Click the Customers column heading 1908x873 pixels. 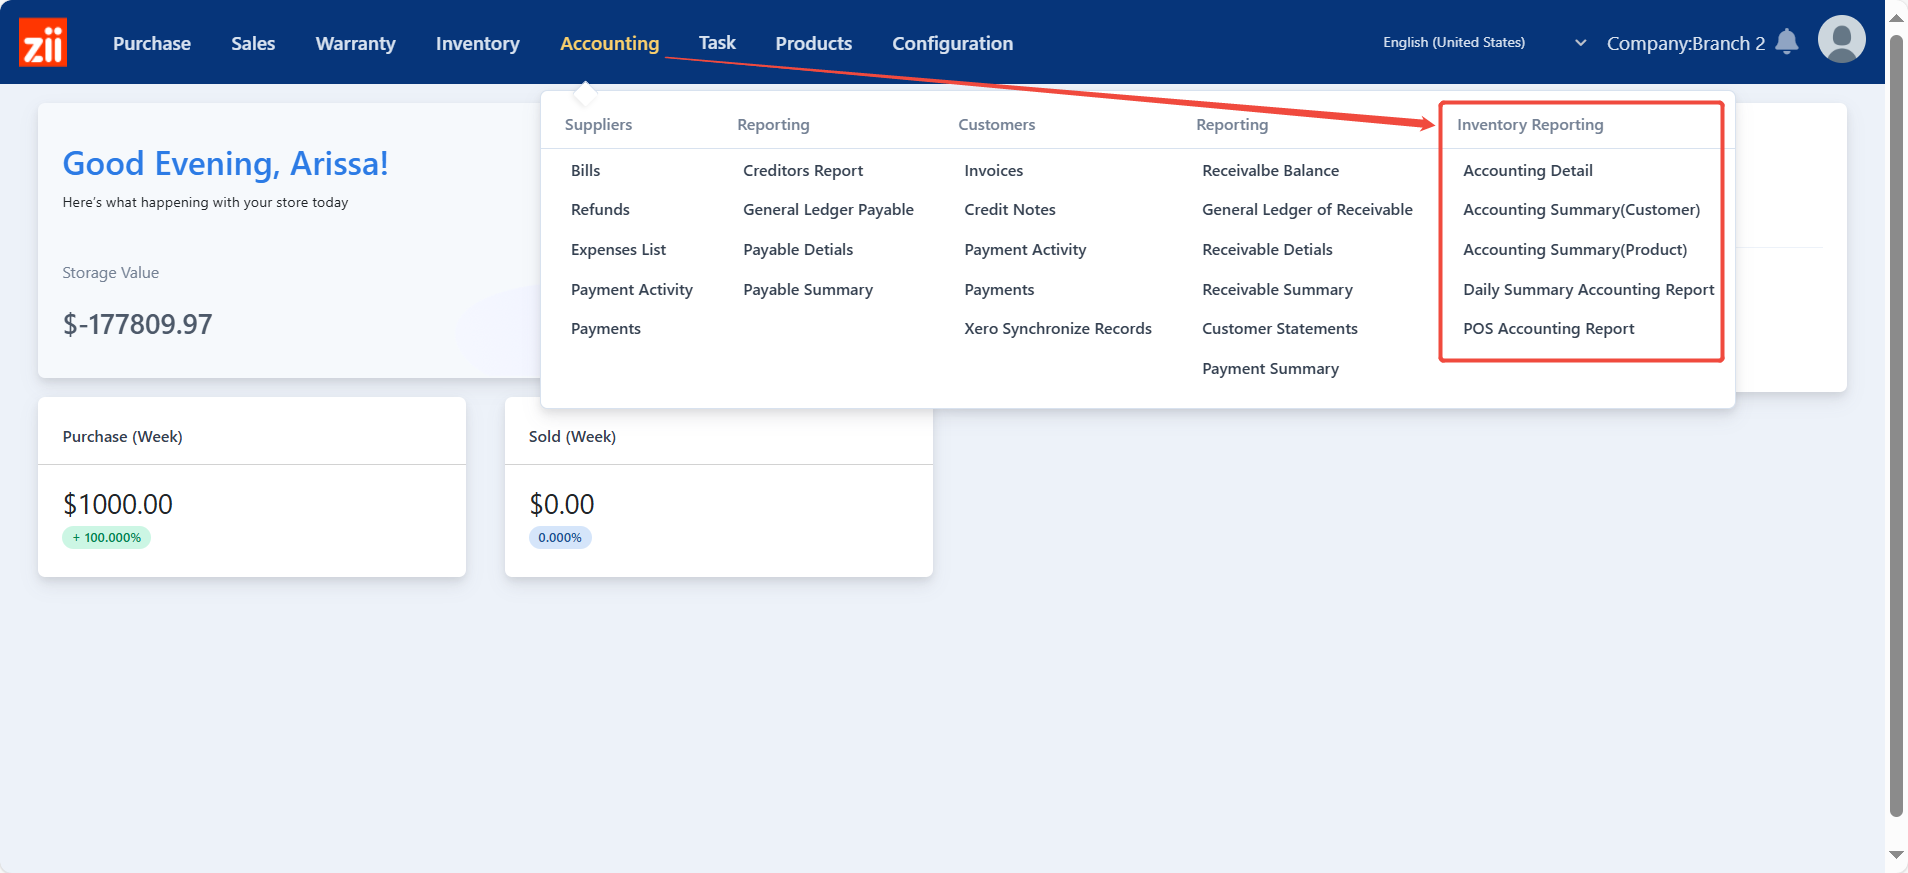point(997,124)
